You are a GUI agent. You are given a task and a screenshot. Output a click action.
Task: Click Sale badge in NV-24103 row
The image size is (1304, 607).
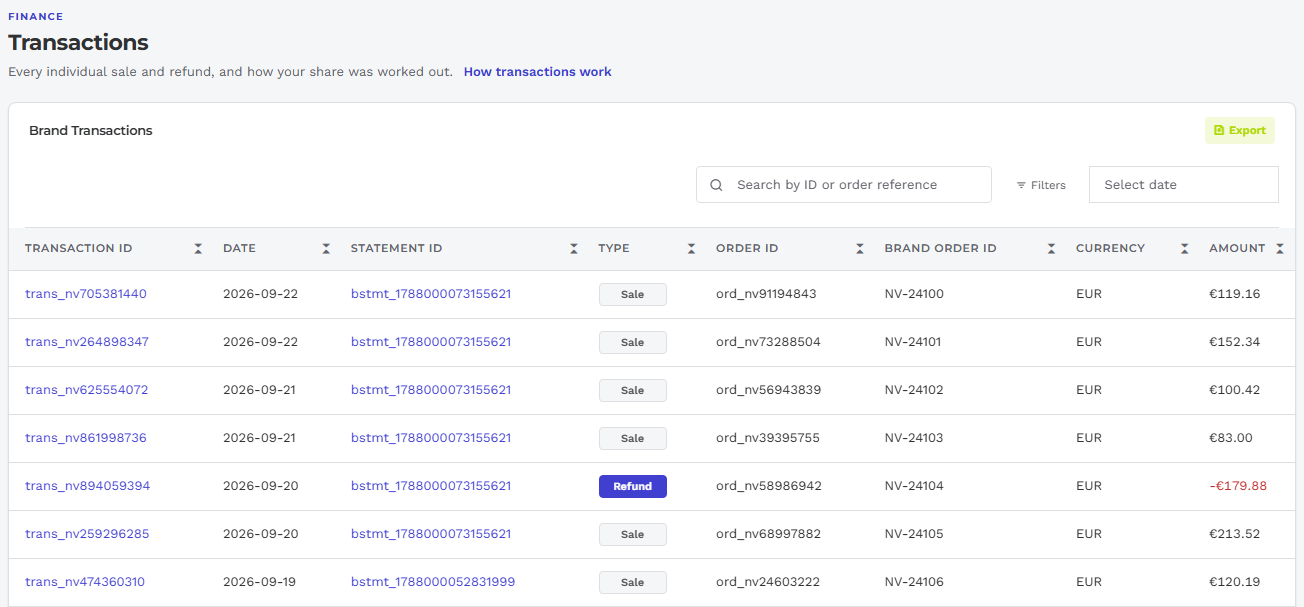tap(633, 438)
